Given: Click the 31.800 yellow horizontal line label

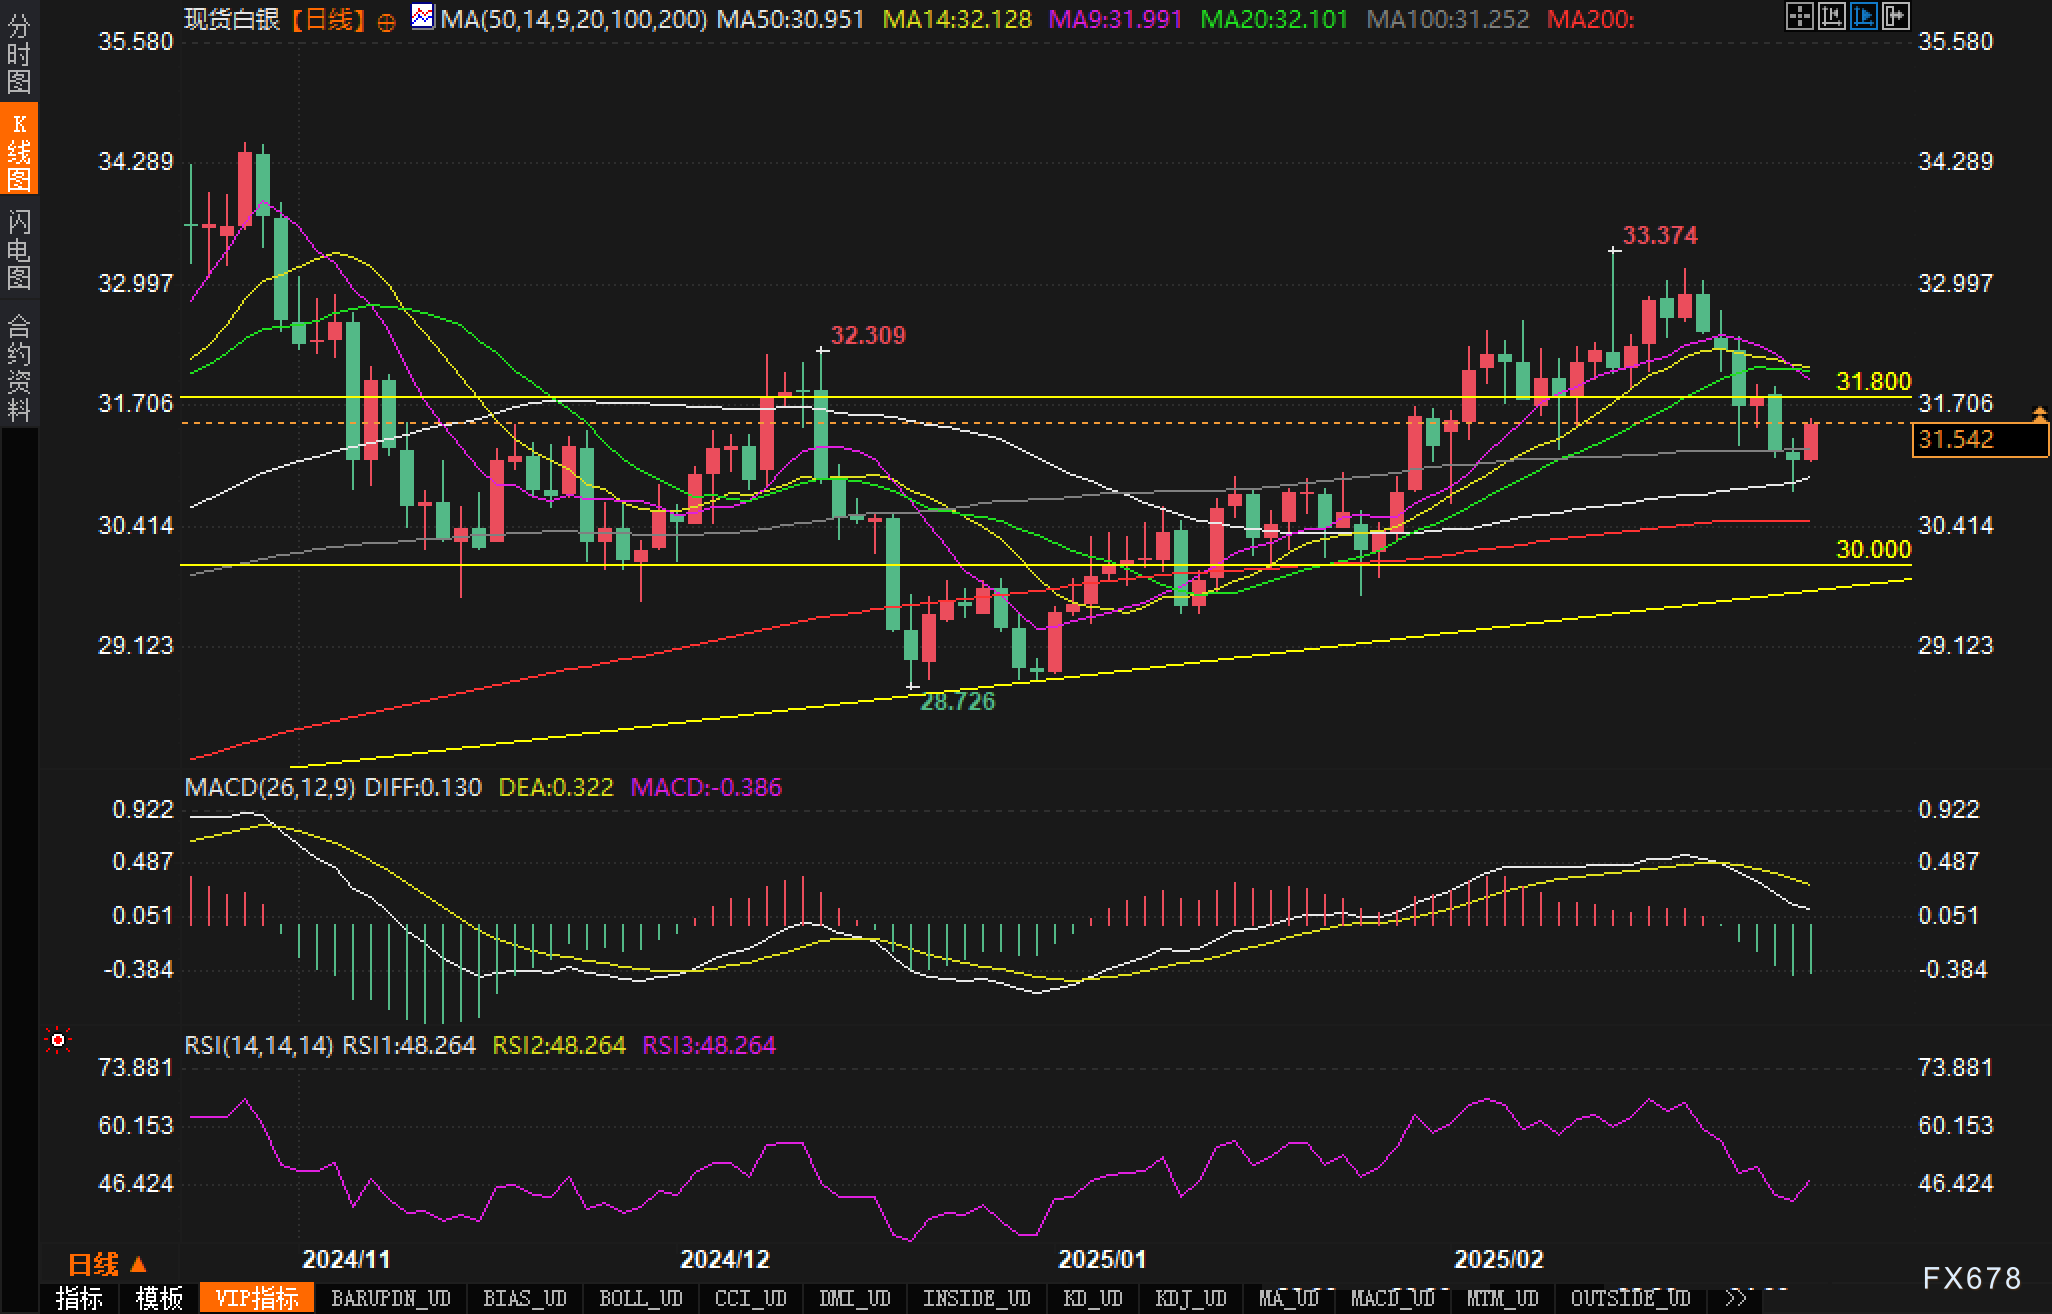Looking at the screenshot, I should [1873, 381].
